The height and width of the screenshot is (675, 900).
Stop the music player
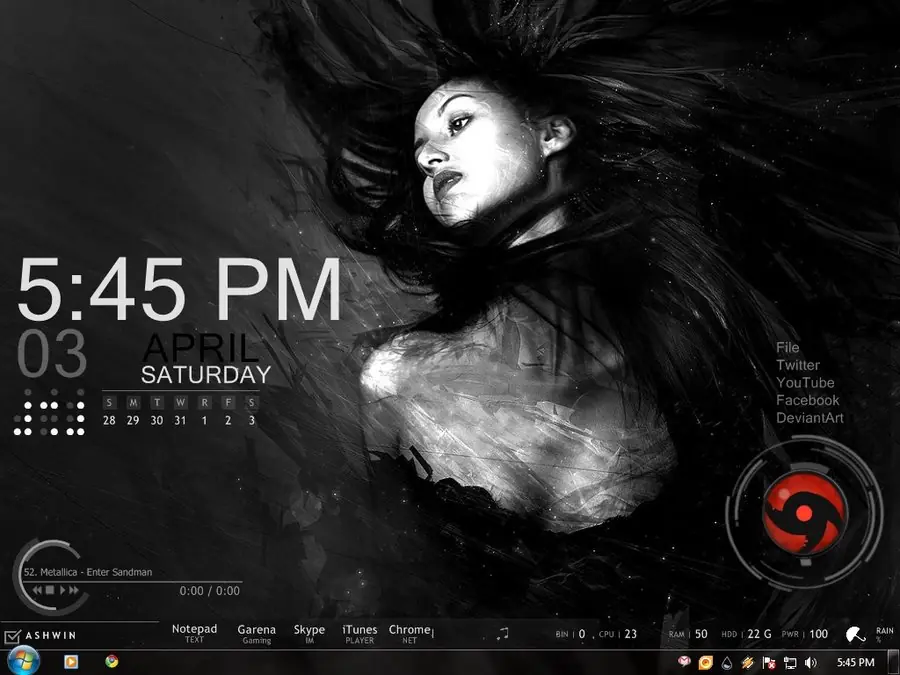coord(51,590)
